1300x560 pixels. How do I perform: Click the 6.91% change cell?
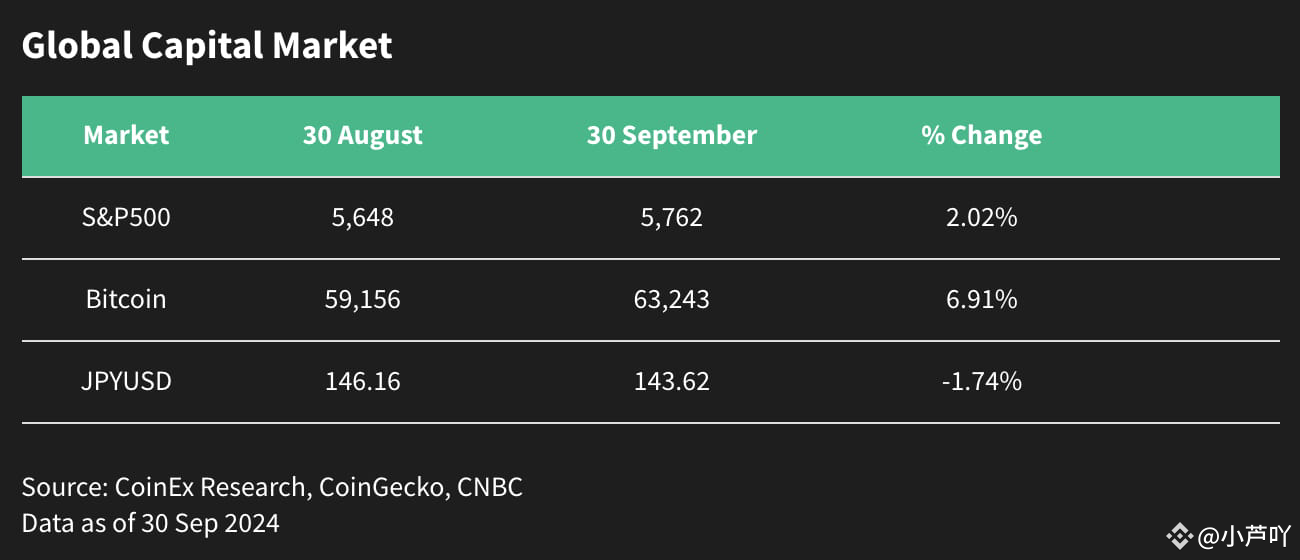pyautogui.click(x=982, y=299)
